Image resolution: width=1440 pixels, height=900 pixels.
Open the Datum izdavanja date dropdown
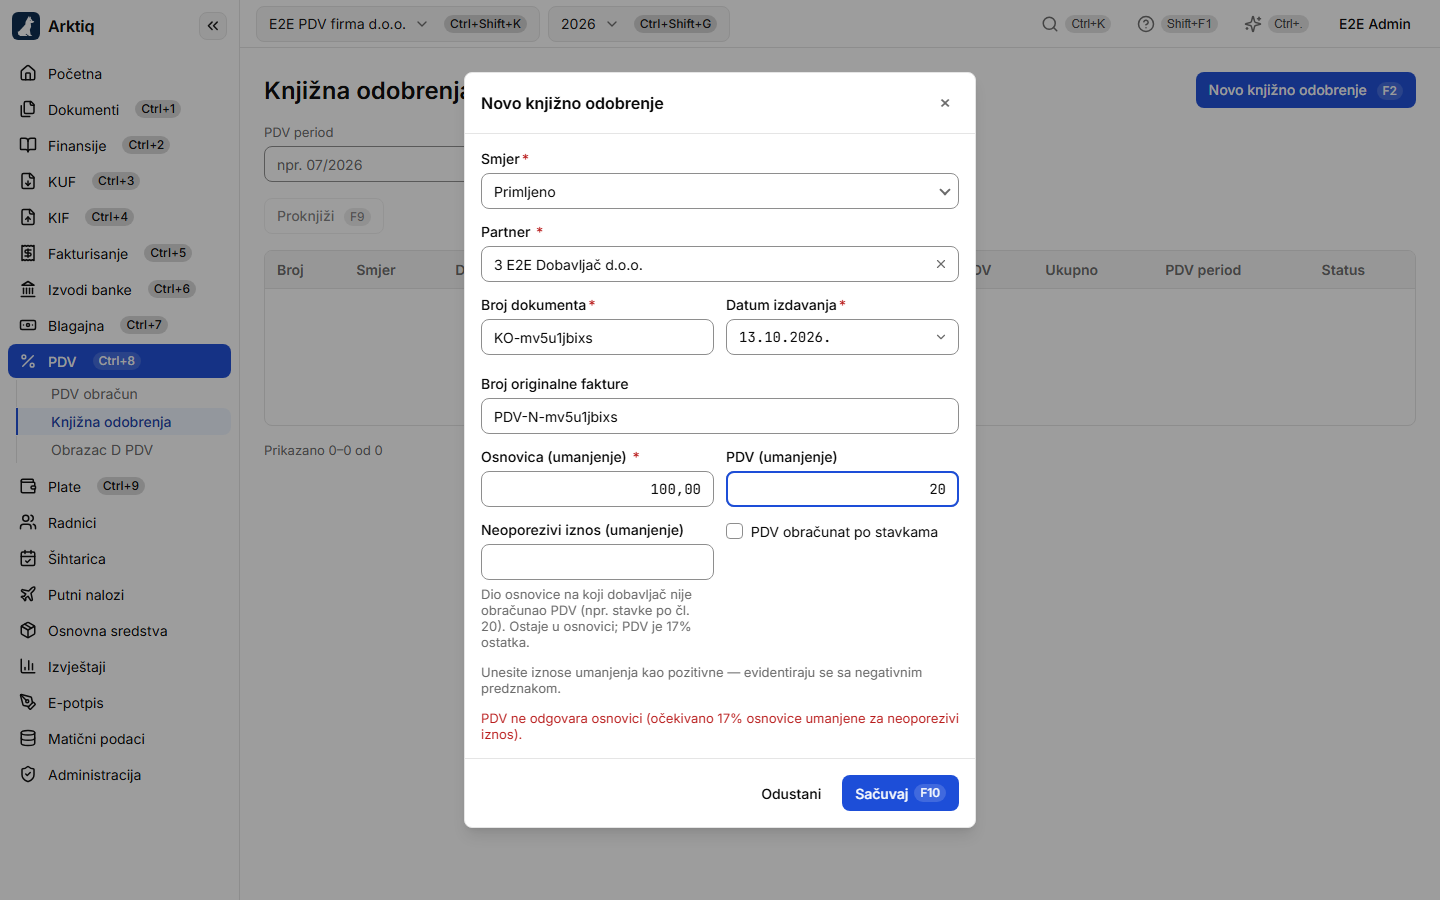[x=842, y=338]
